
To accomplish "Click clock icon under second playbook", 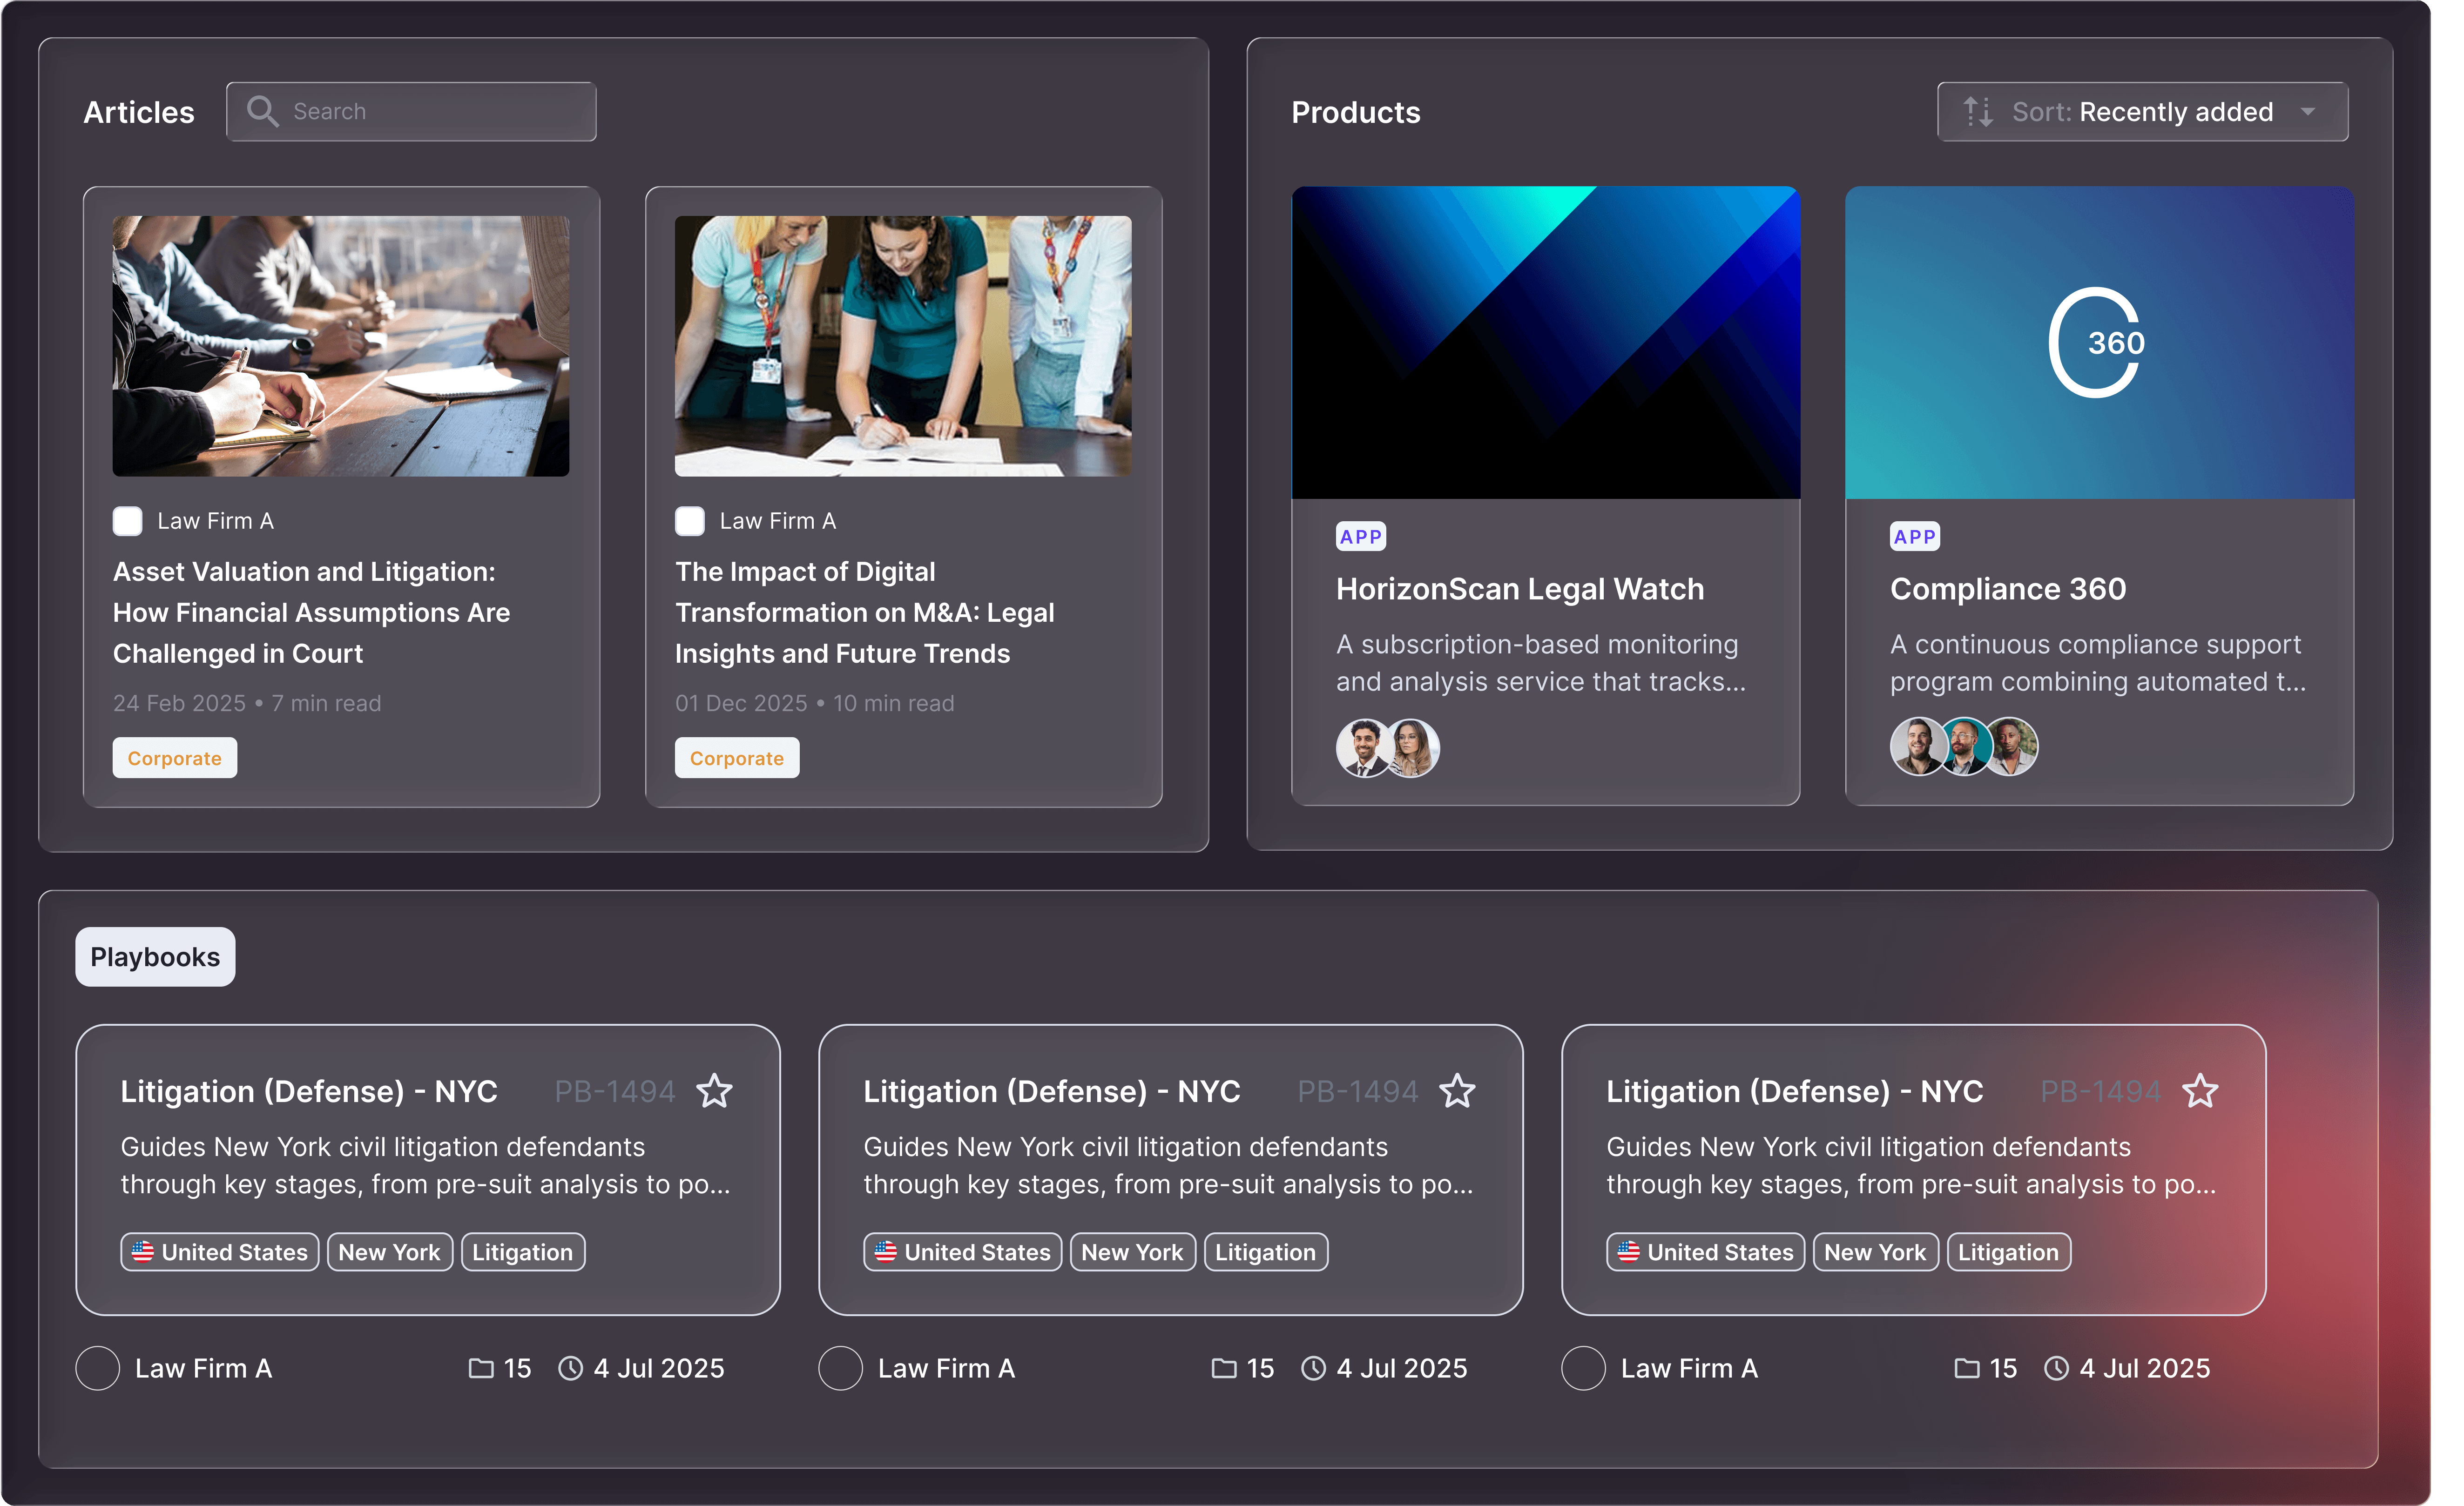I will point(1313,1368).
